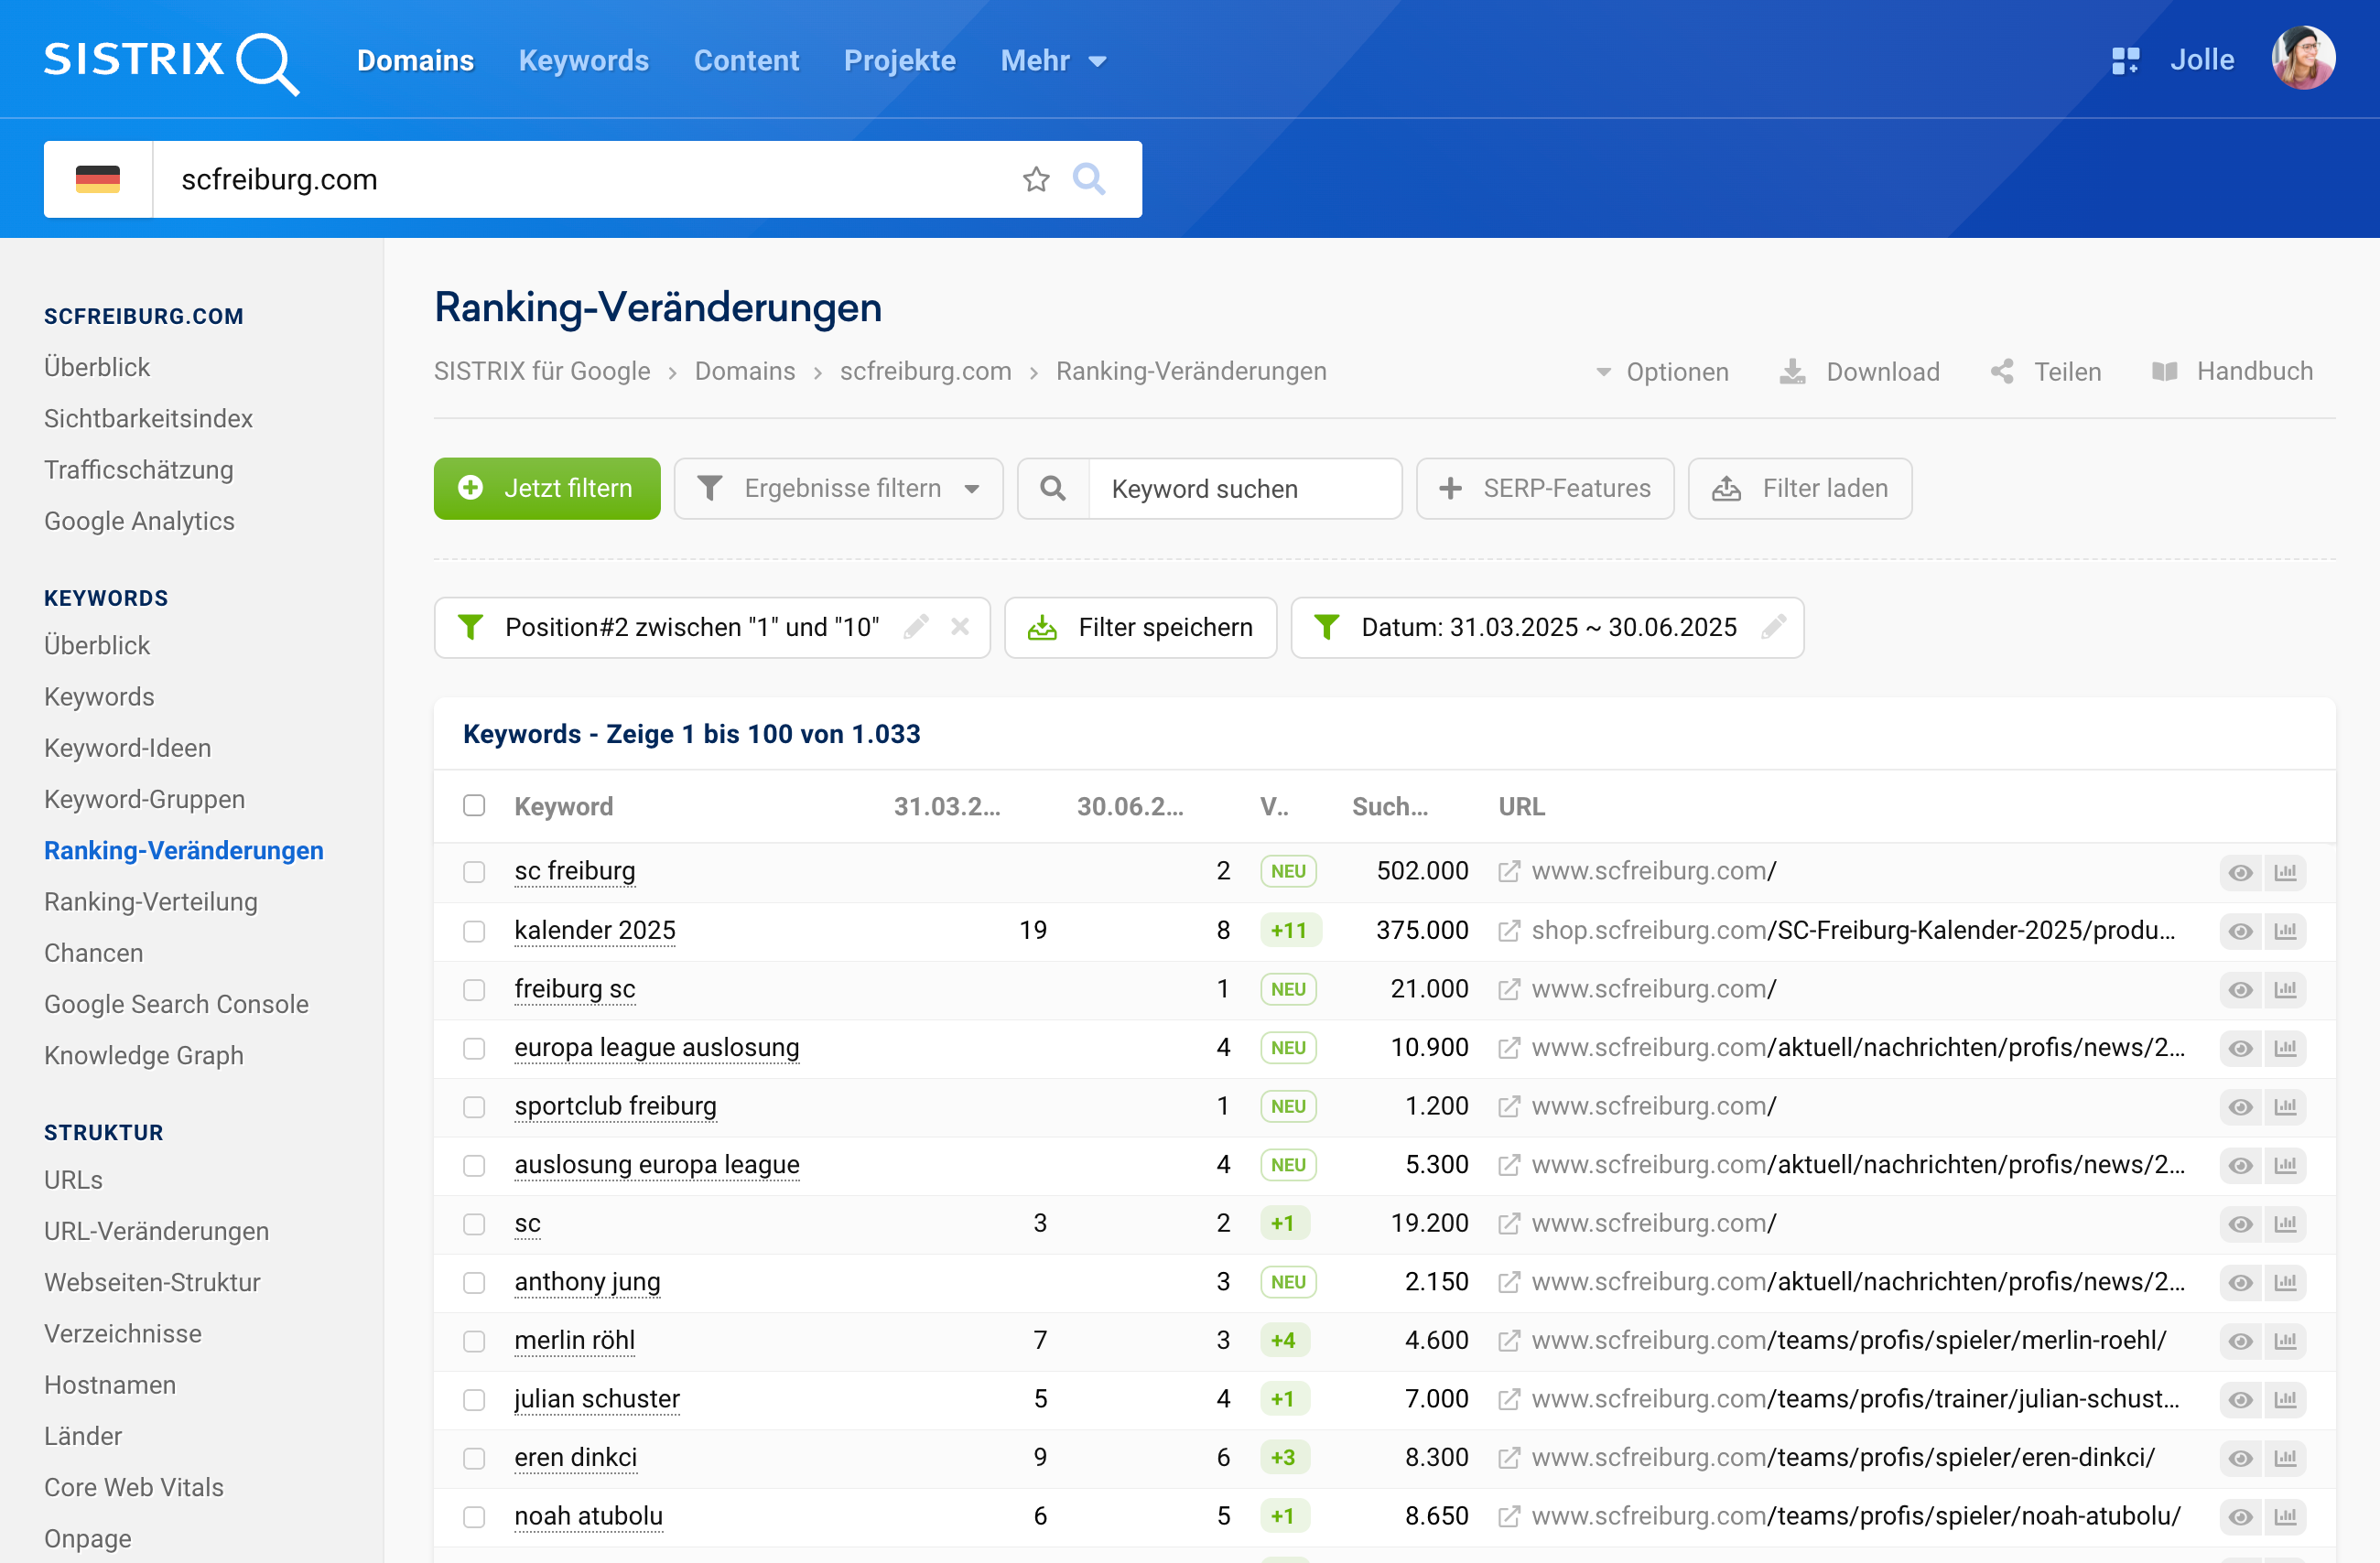The width and height of the screenshot is (2380, 1563).
Task: Click the magnifier search icon beside scfreiburg.com
Action: point(1089,180)
